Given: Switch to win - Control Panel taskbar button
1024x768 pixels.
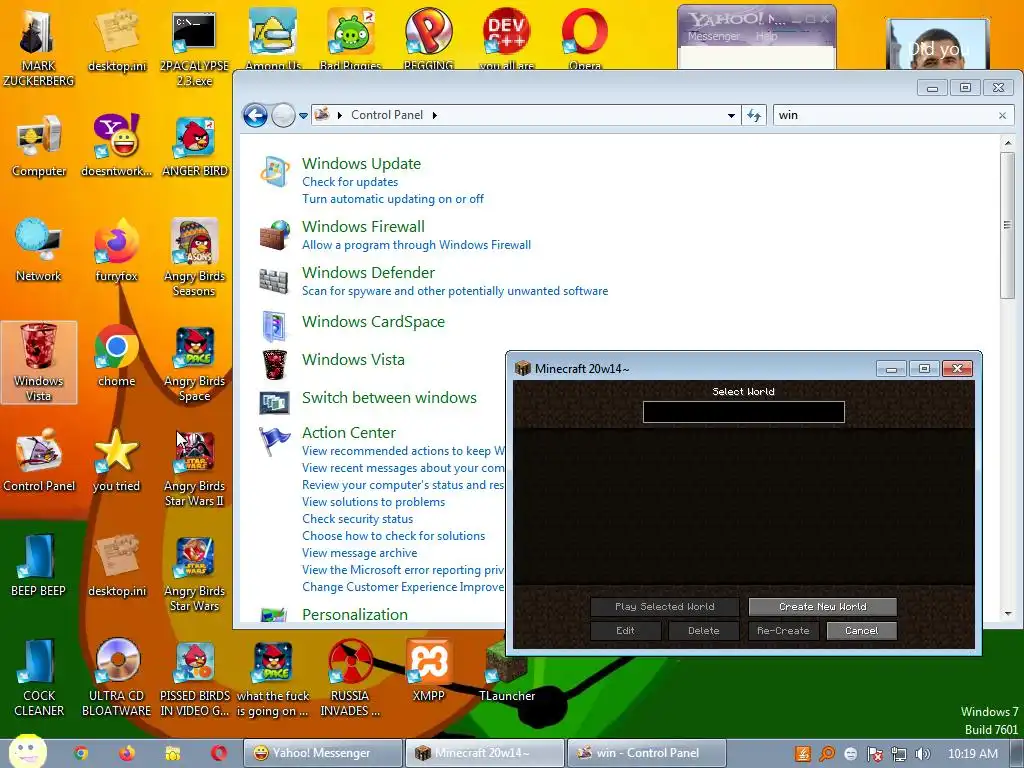Looking at the screenshot, I should tap(647, 753).
